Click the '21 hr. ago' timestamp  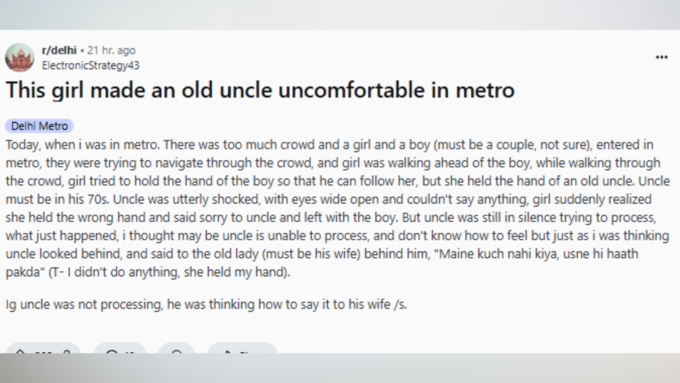coord(111,50)
